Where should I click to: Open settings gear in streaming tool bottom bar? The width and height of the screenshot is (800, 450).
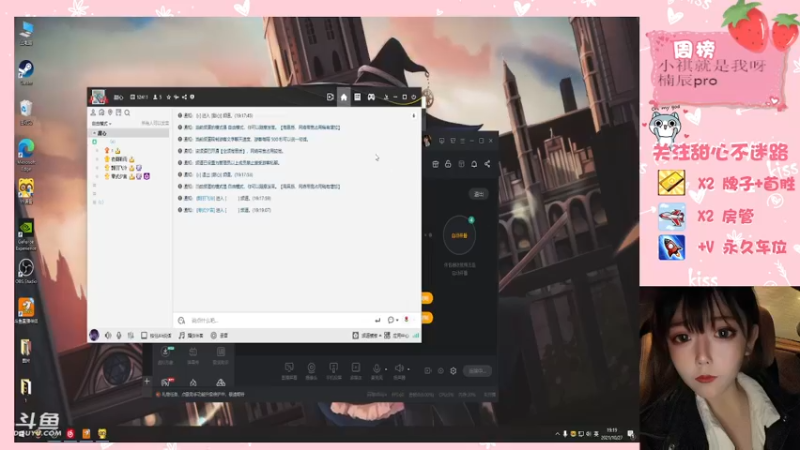(x=453, y=371)
